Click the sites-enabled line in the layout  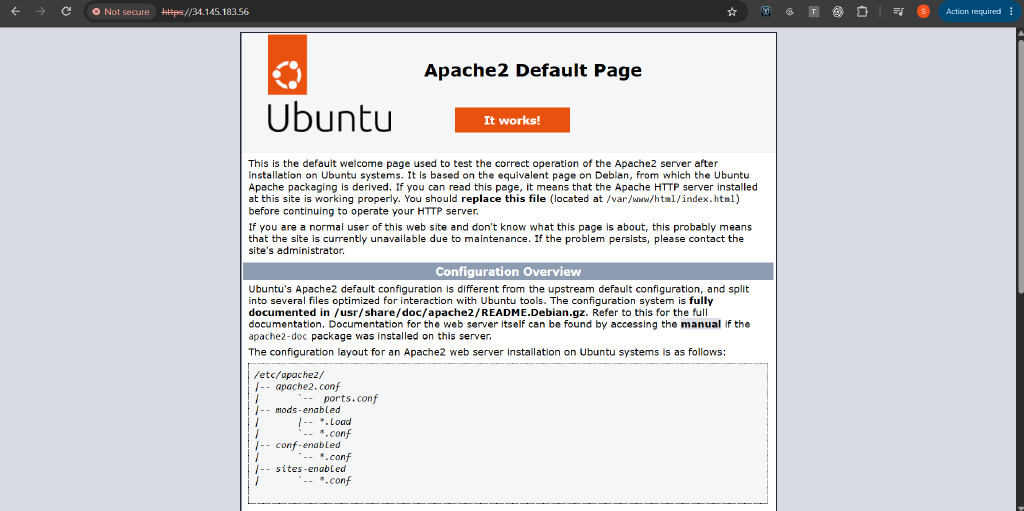pyautogui.click(x=310, y=469)
